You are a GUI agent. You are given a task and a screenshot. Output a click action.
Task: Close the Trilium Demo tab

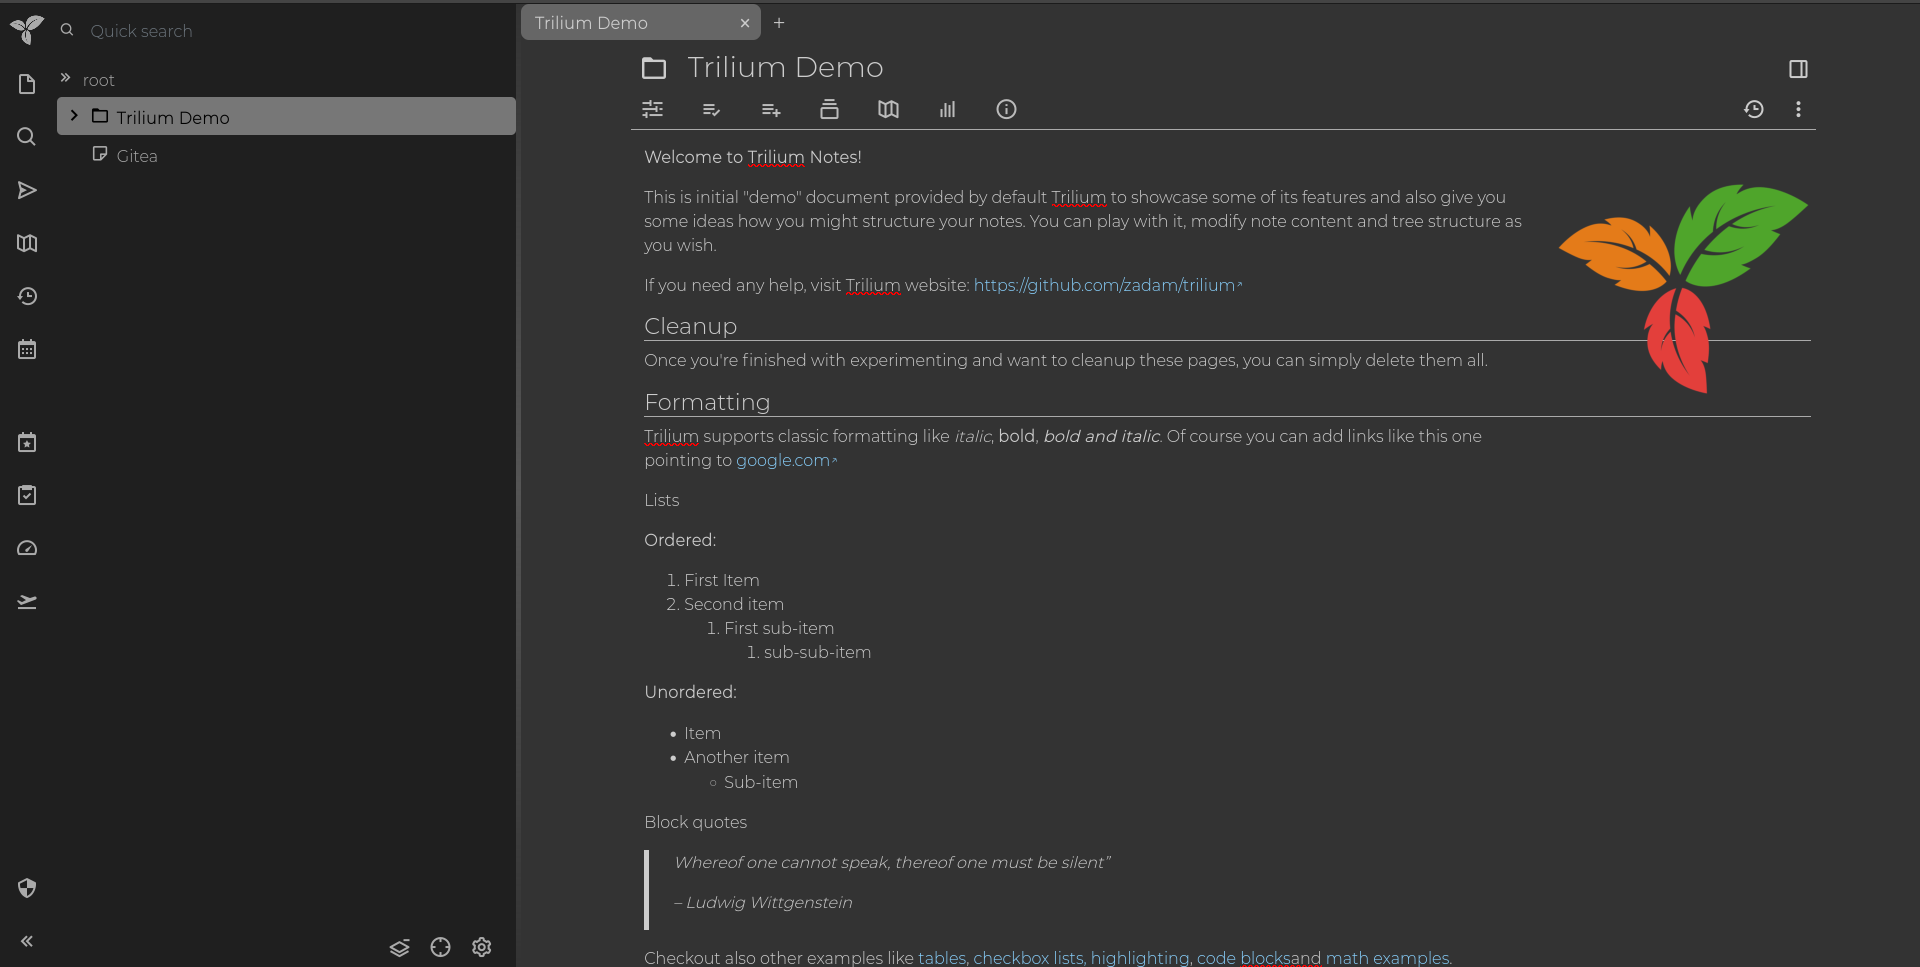point(745,23)
